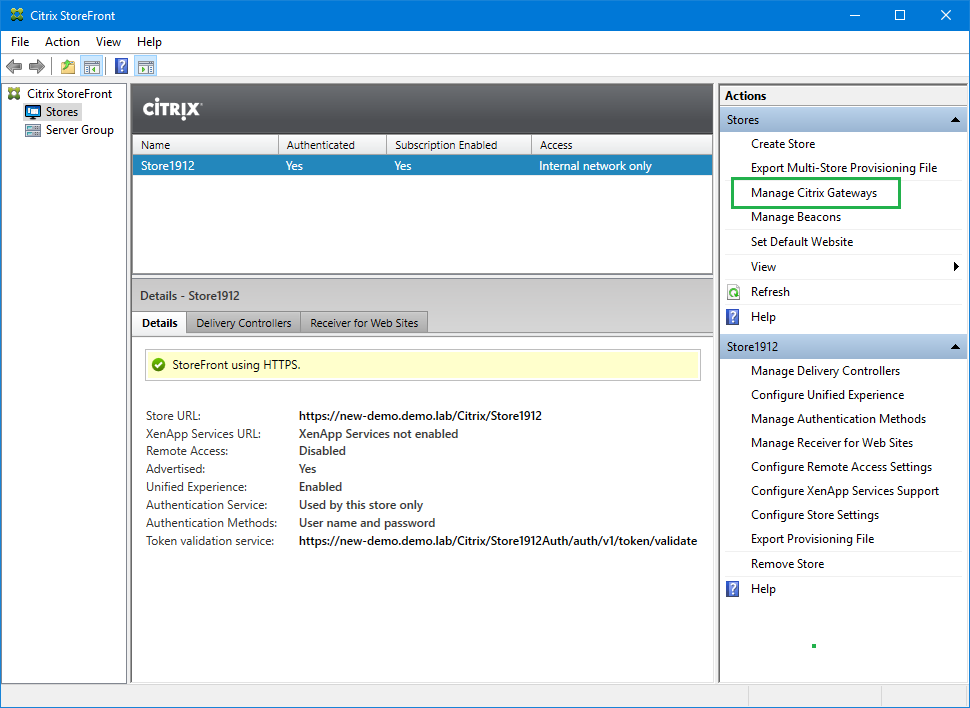Collapse the Store1912 actions section
Viewport: 970px width, 708px height.
pos(957,347)
